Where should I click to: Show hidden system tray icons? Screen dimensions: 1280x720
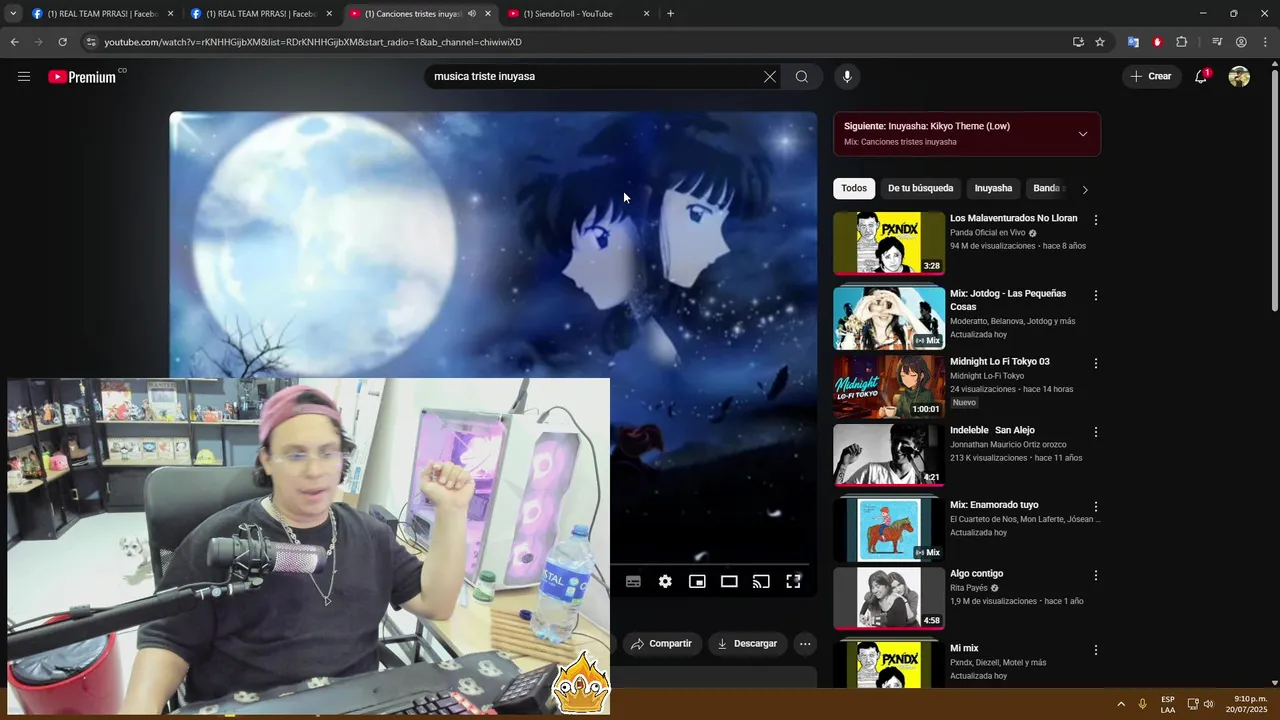(x=1120, y=704)
